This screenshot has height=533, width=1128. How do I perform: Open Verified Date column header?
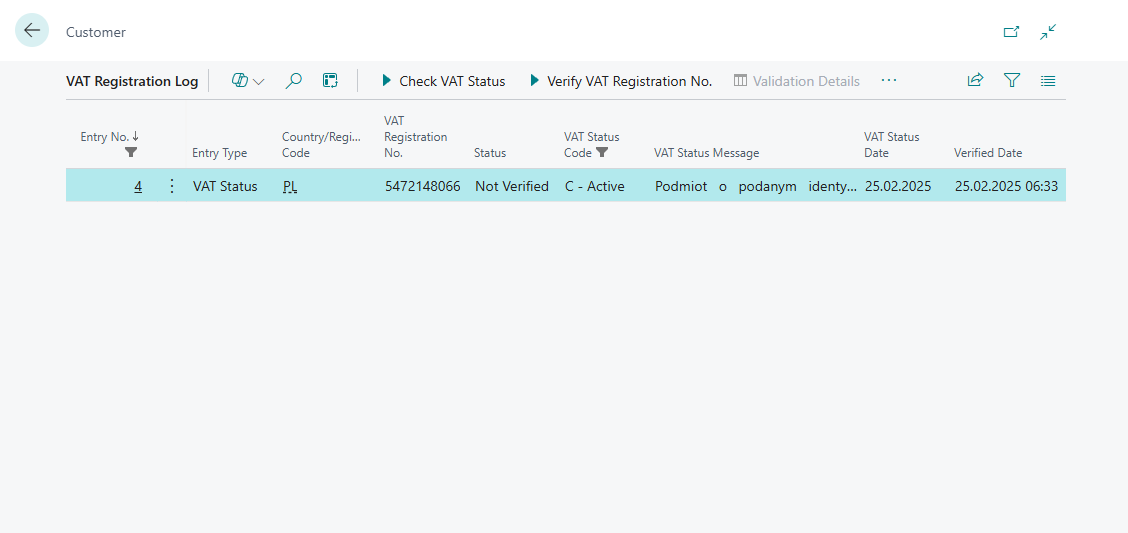point(988,153)
